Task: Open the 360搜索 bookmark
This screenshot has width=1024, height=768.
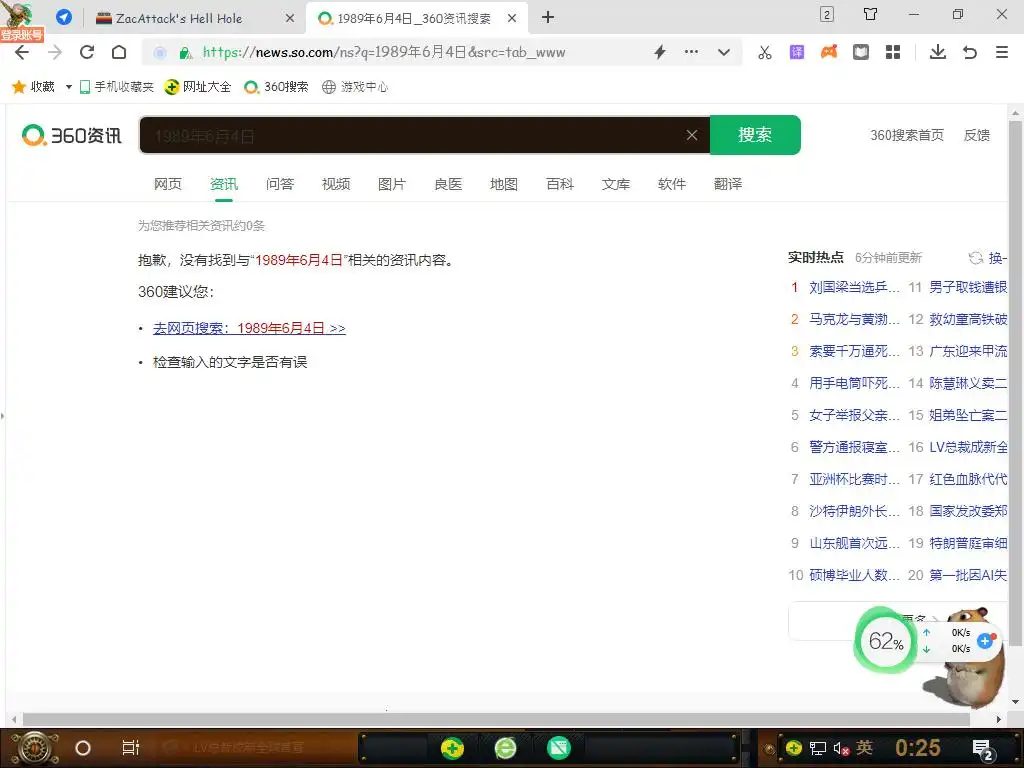Action: (276, 87)
